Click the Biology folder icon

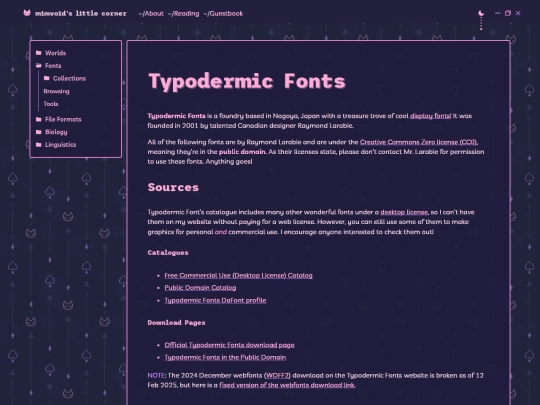click(x=39, y=132)
